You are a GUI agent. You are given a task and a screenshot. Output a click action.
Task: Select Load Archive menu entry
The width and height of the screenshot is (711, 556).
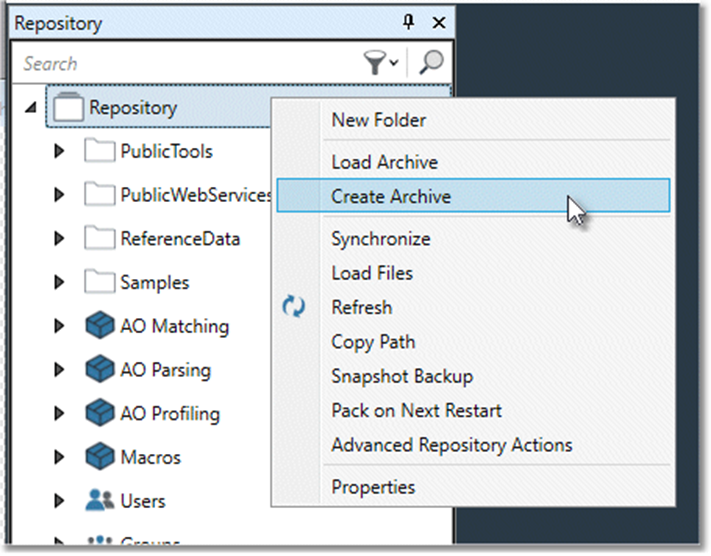click(384, 162)
